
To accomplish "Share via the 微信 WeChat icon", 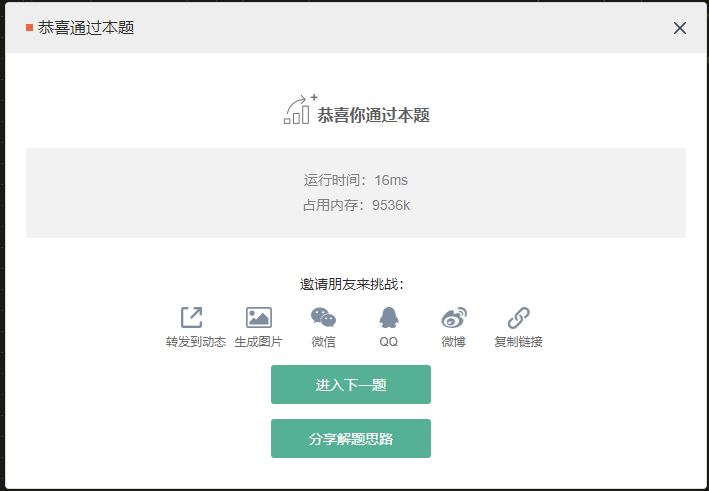I will 323,317.
